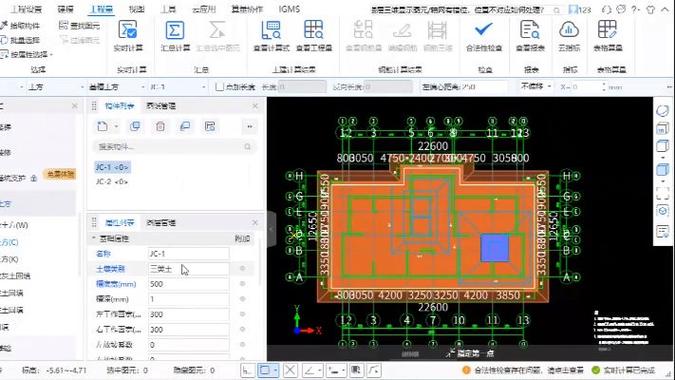Open 云指标 cloud icon
Viewport: 675px width, 380px height.
pos(569,37)
